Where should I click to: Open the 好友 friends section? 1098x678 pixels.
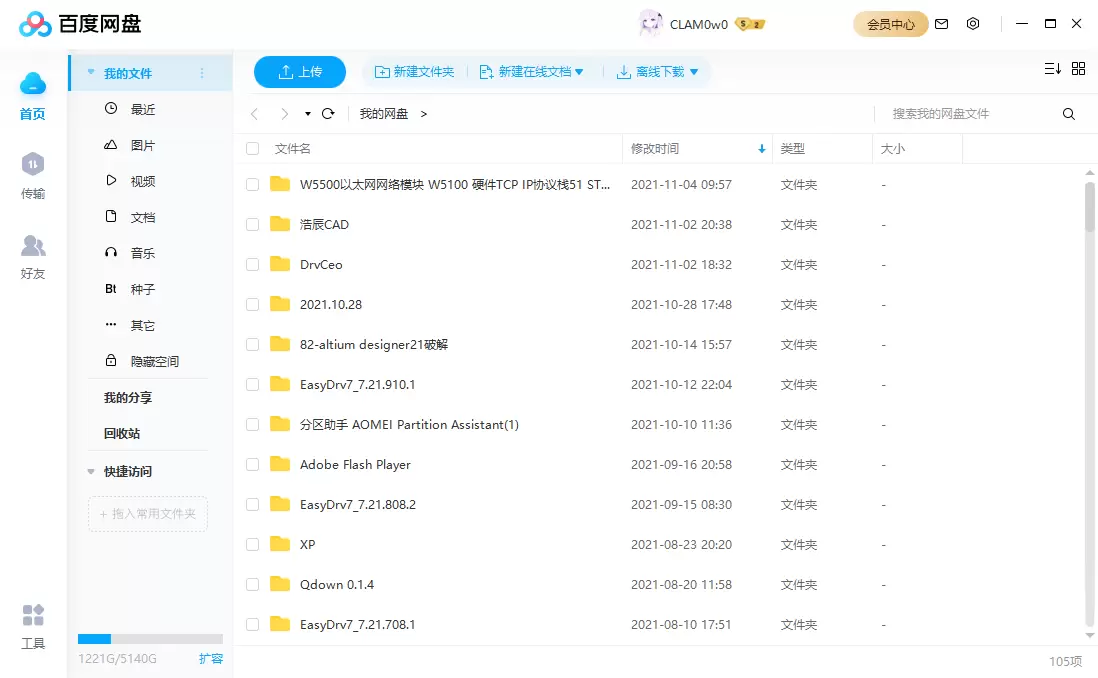coord(33,256)
